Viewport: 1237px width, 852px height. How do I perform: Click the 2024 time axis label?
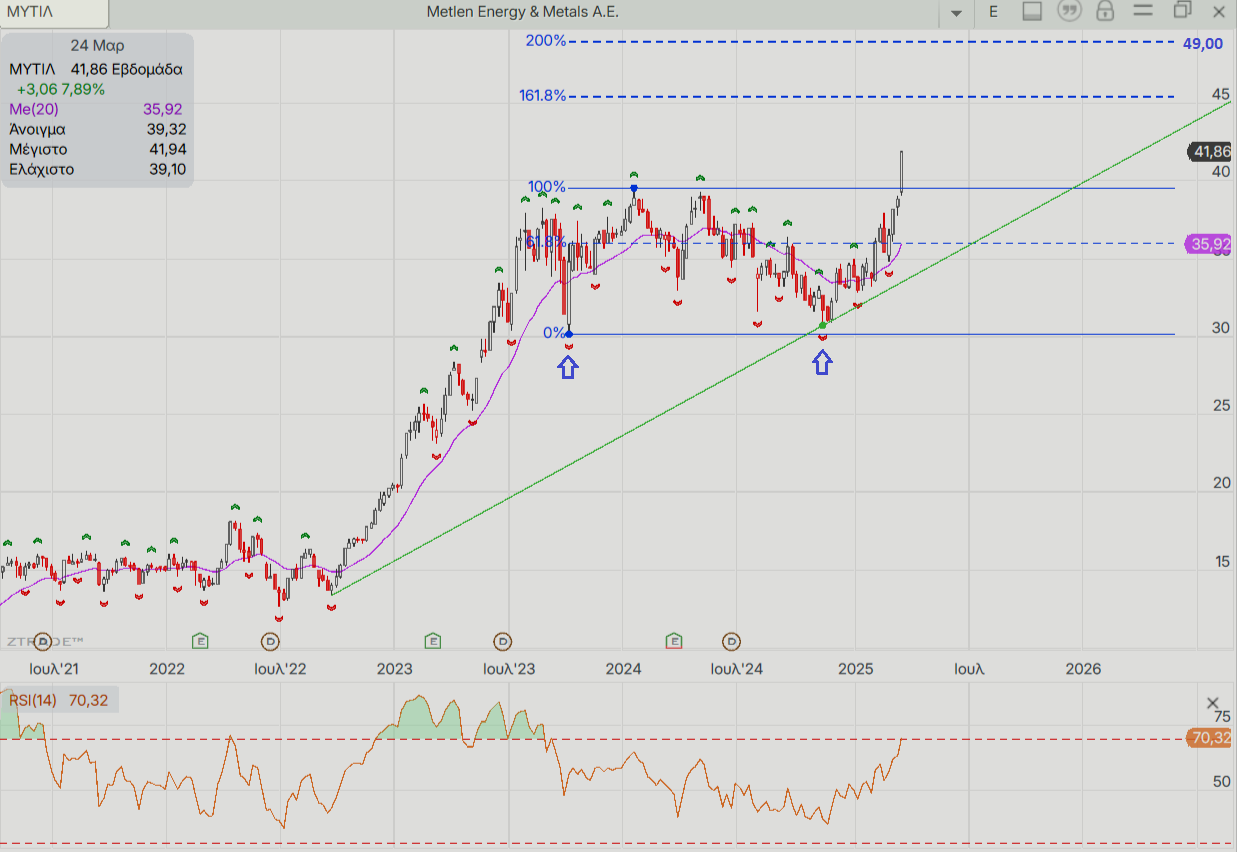tap(624, 669)
